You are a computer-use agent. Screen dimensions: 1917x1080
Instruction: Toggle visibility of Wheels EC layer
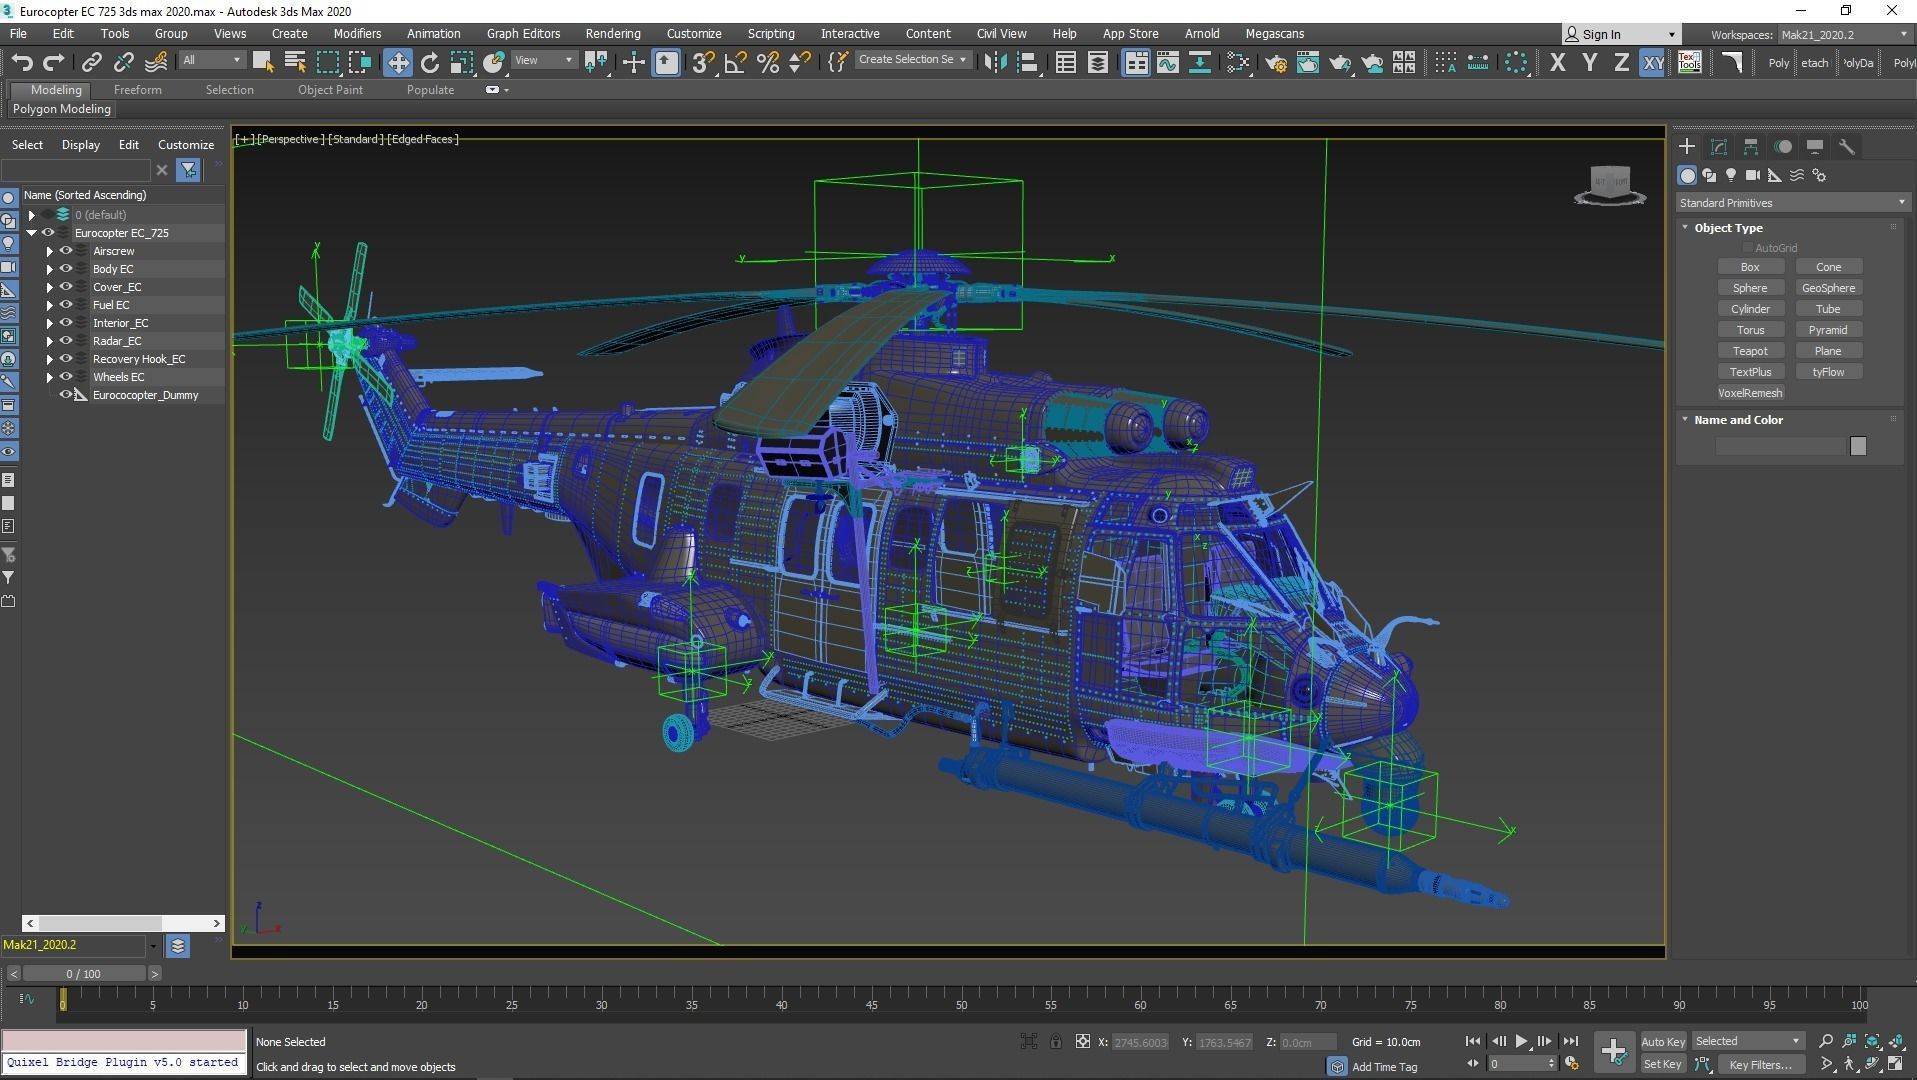66,377
